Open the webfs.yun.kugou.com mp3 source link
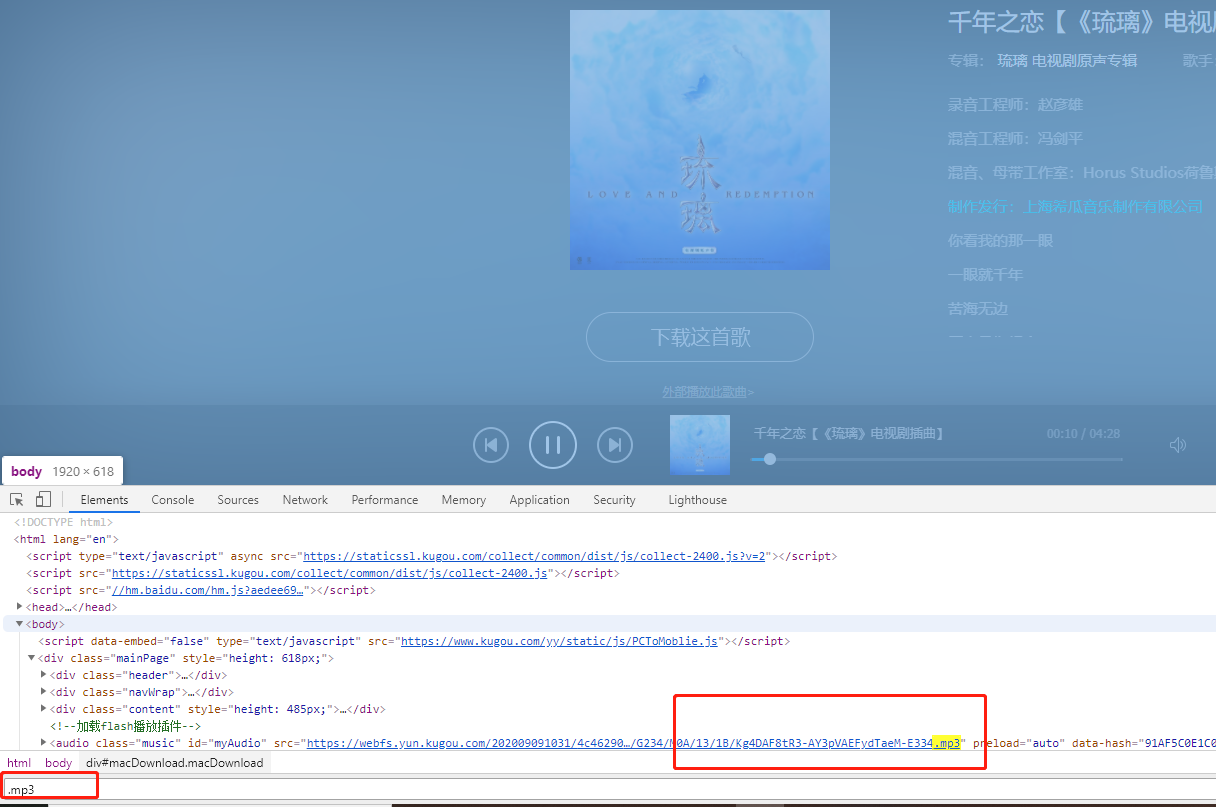Image resolution: width=1216 pixels, height=807 pixels. click(634, 743)
